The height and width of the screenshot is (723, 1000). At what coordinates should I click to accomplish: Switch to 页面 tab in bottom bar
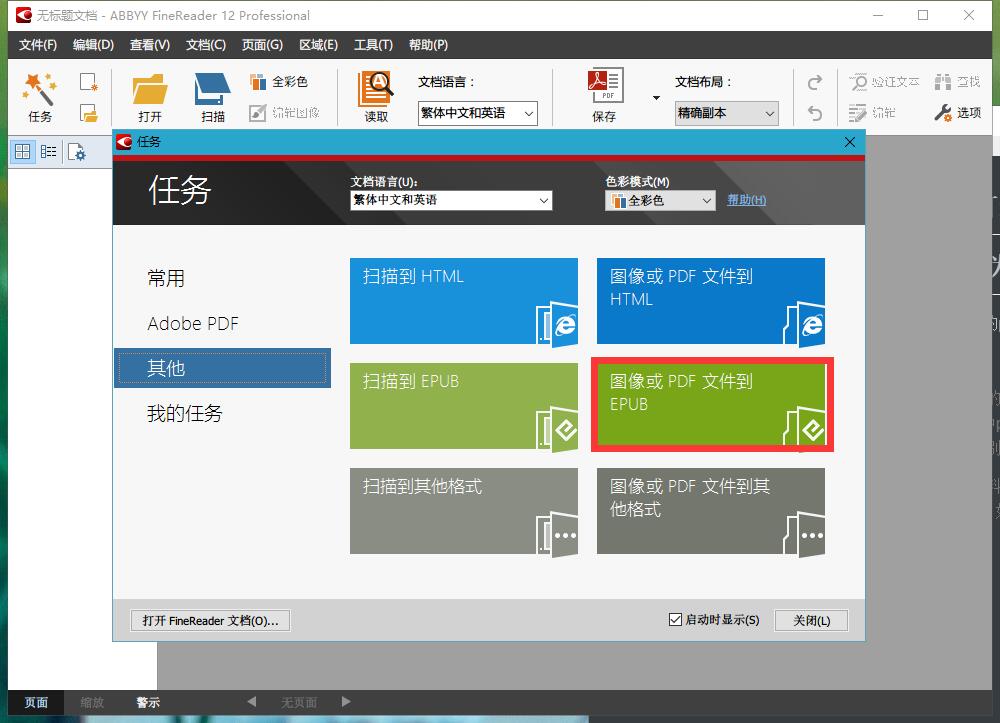pos(36,703)
